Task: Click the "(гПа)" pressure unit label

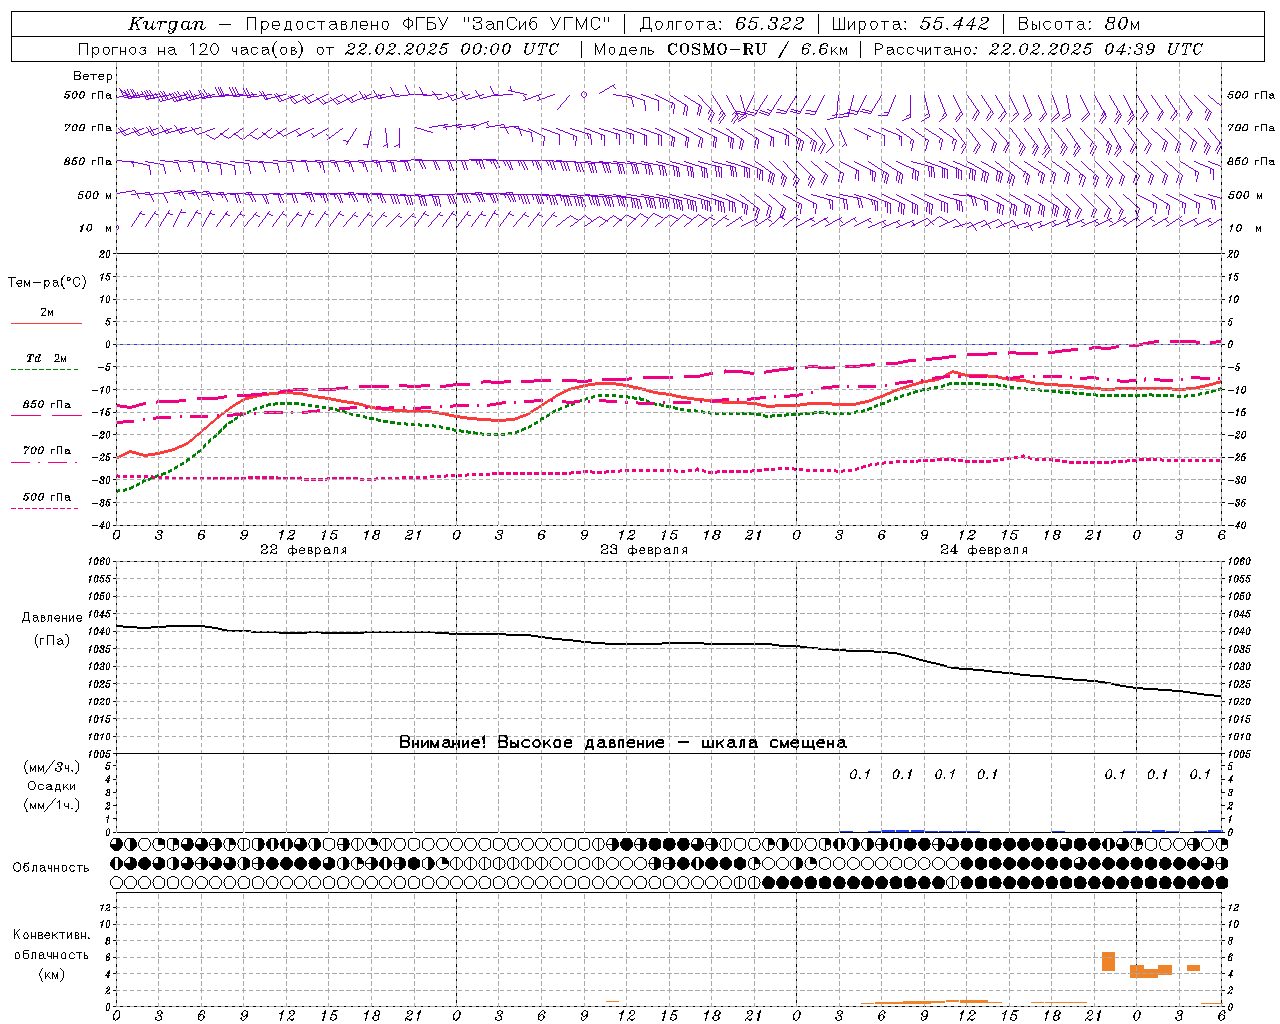Action: click(52, 641)
